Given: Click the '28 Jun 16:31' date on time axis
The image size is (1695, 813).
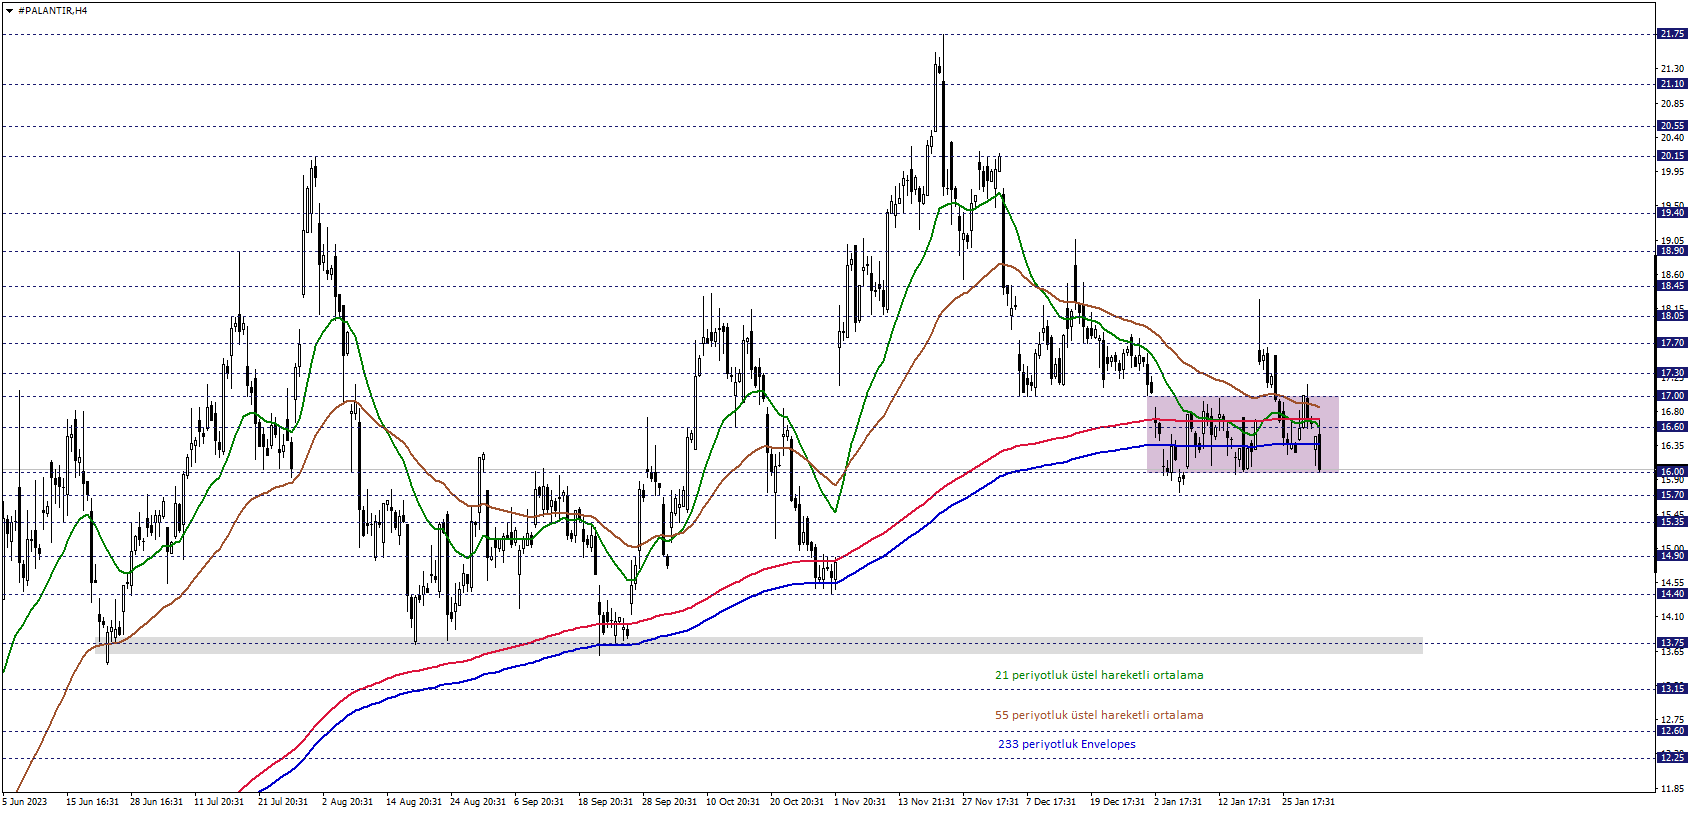Looking at the screenshot, I should pos(156,802).
